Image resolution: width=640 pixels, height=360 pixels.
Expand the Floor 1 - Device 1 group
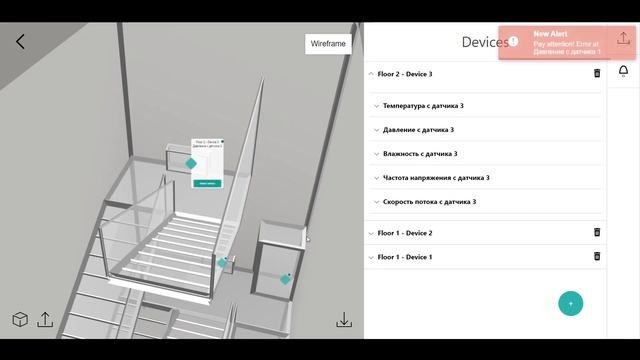coord(371,258)
